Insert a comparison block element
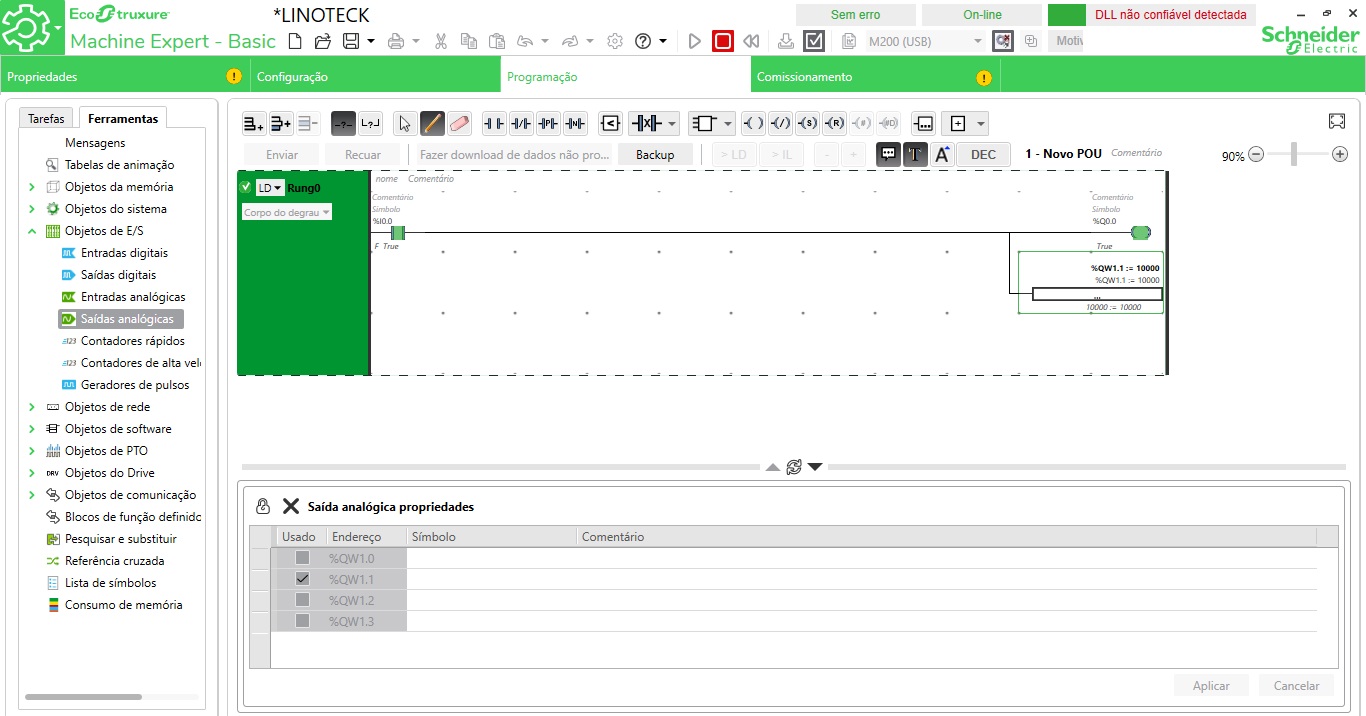 click(610, 123)
